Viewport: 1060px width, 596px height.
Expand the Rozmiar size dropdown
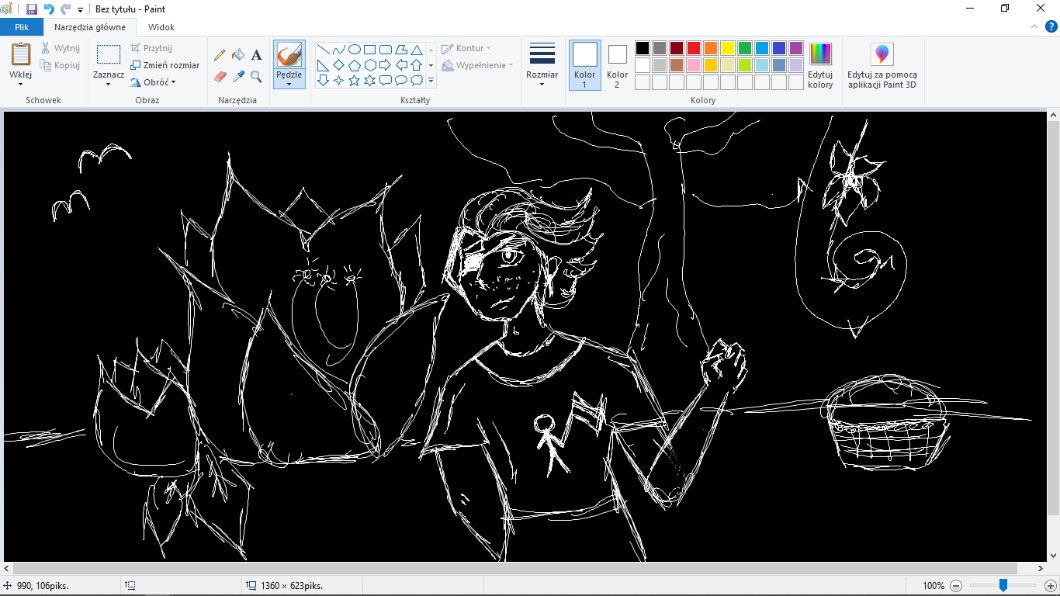click(542, 66)
